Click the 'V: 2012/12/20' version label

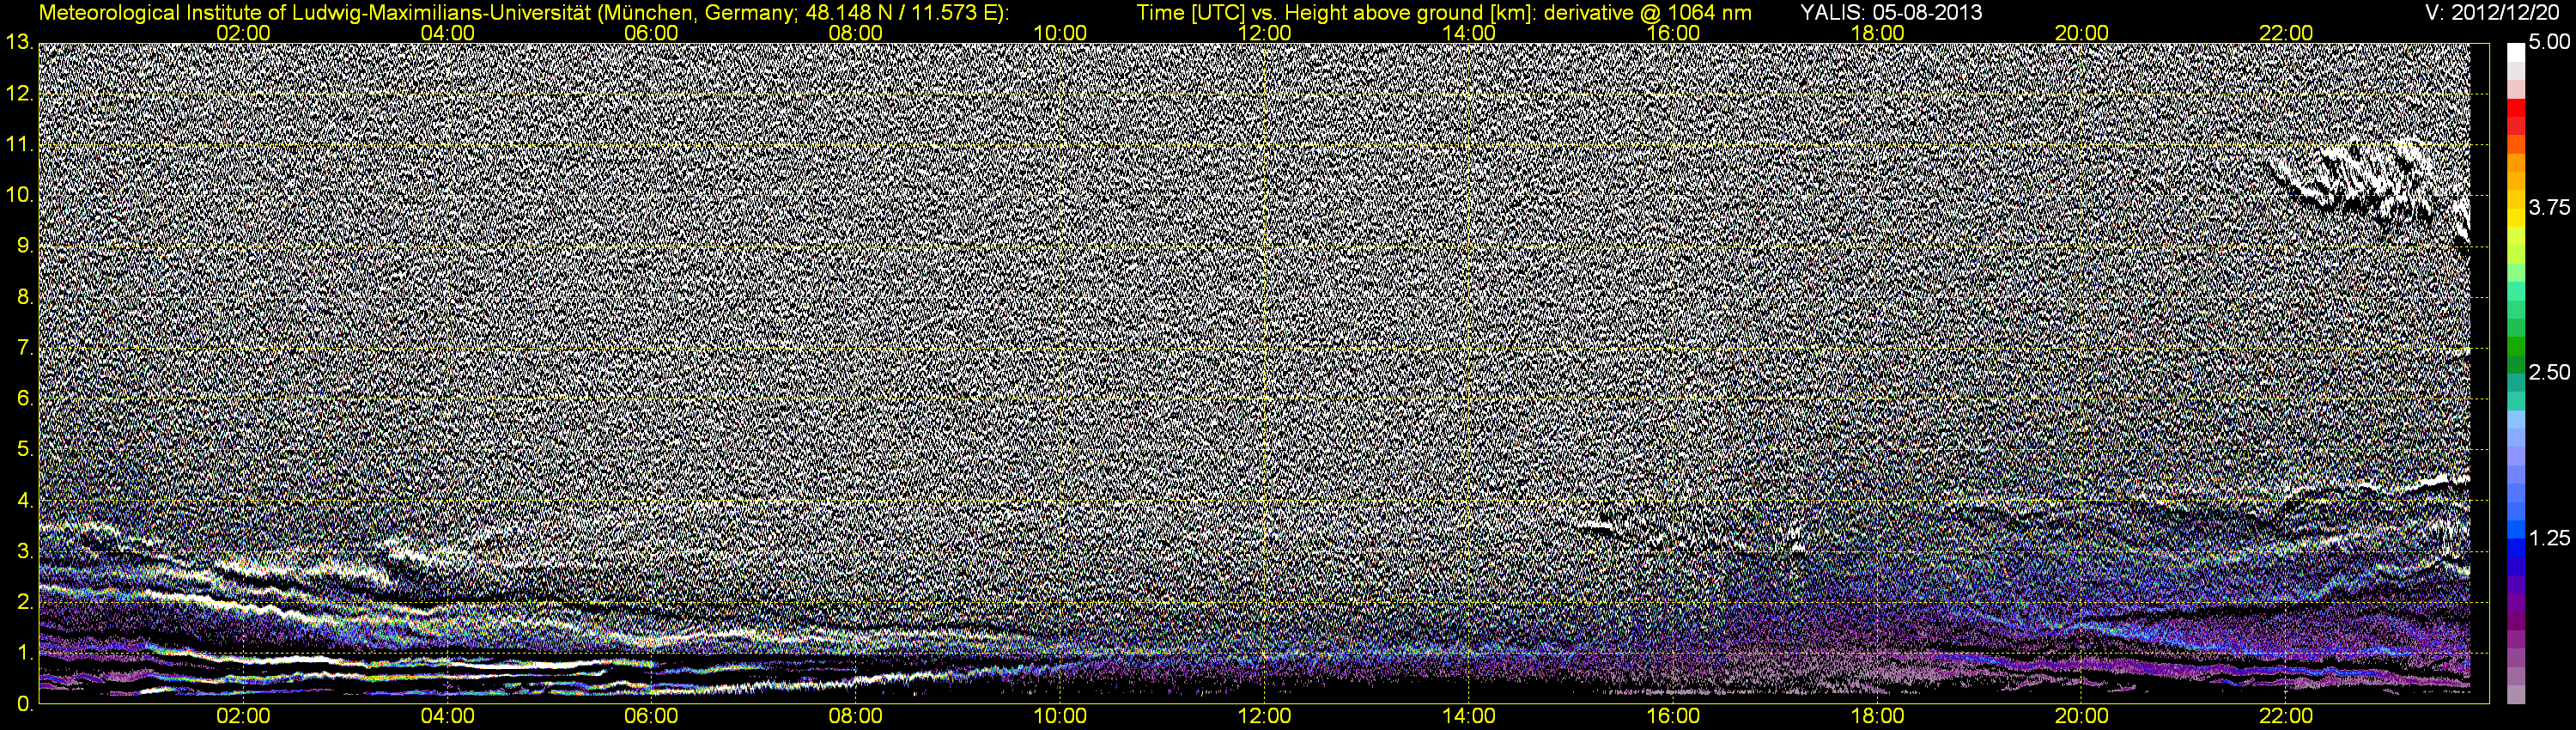pos(2493,13)
